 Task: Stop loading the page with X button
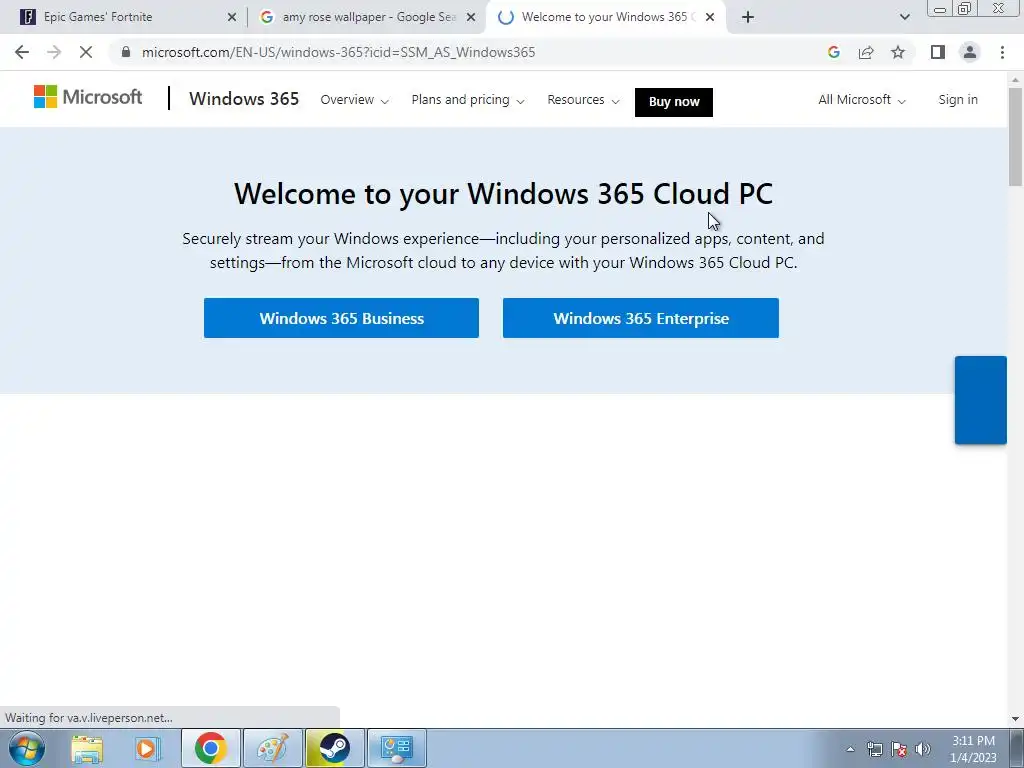click(x=86, y=52)
